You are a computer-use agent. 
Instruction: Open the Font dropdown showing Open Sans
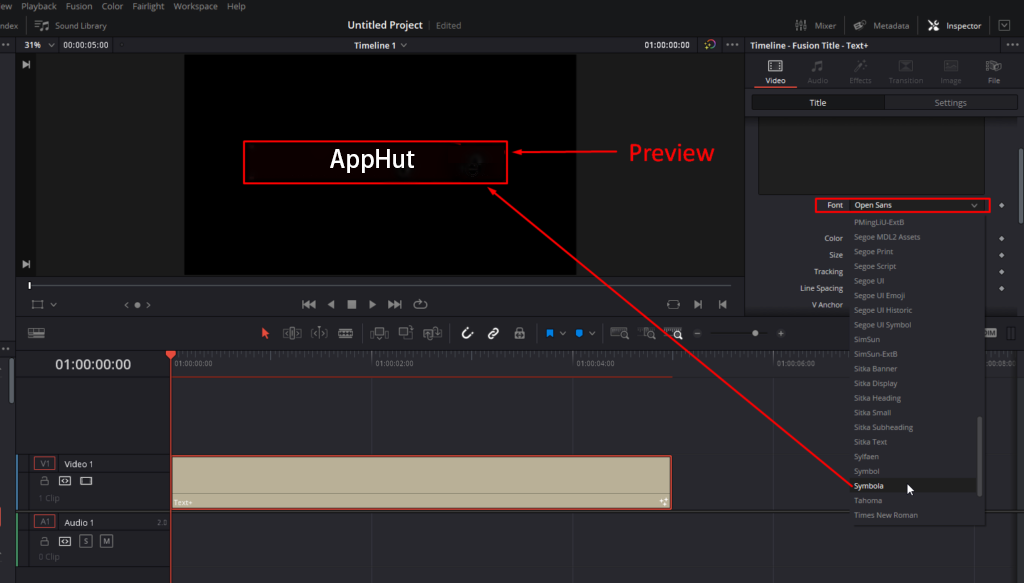point(916,205)
